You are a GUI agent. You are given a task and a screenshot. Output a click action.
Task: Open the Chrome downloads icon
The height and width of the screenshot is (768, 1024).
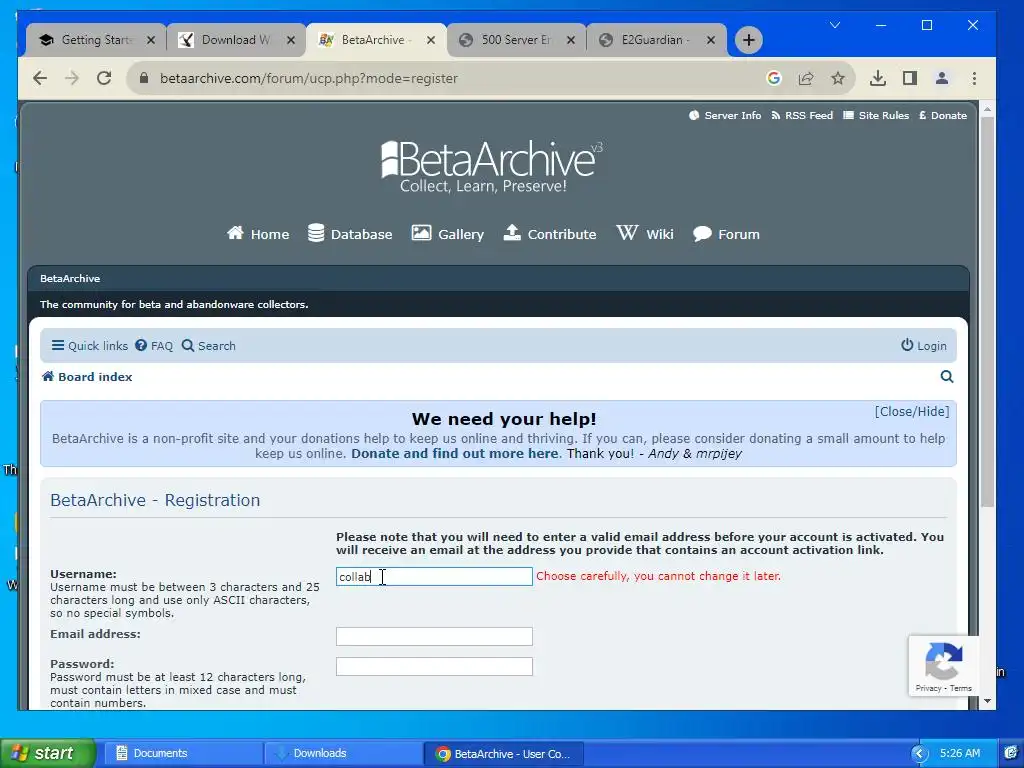pyautogui.click(x=878, y=78)
